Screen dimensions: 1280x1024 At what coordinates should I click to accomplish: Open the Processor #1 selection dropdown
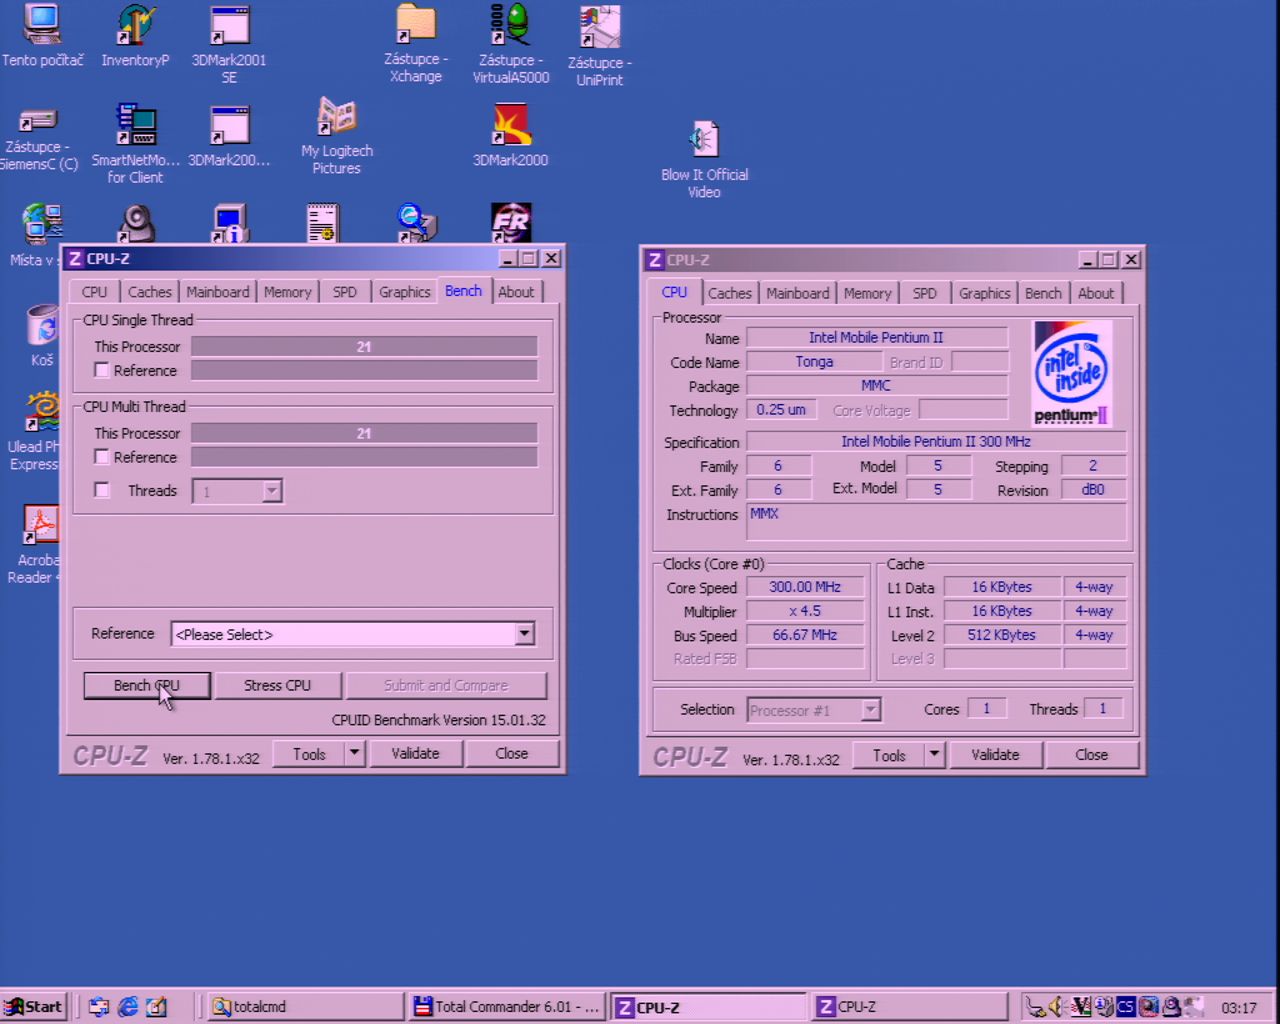point(871,710)
